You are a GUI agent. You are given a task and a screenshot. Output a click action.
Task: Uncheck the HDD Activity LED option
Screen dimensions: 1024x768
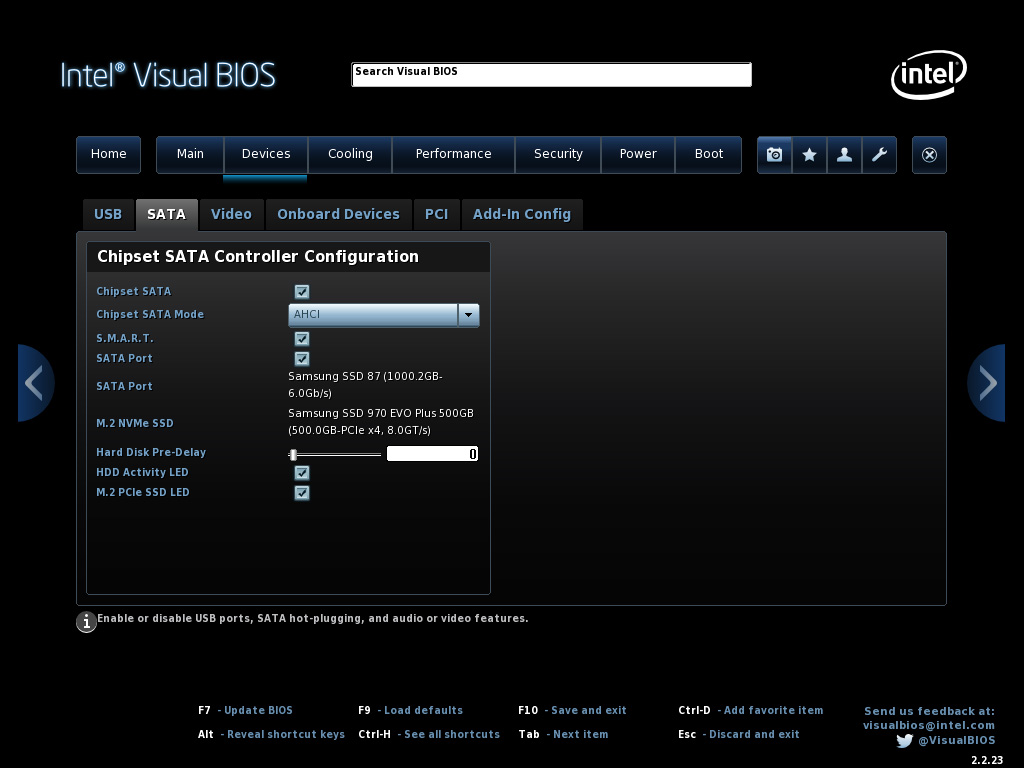coord(302,473)
